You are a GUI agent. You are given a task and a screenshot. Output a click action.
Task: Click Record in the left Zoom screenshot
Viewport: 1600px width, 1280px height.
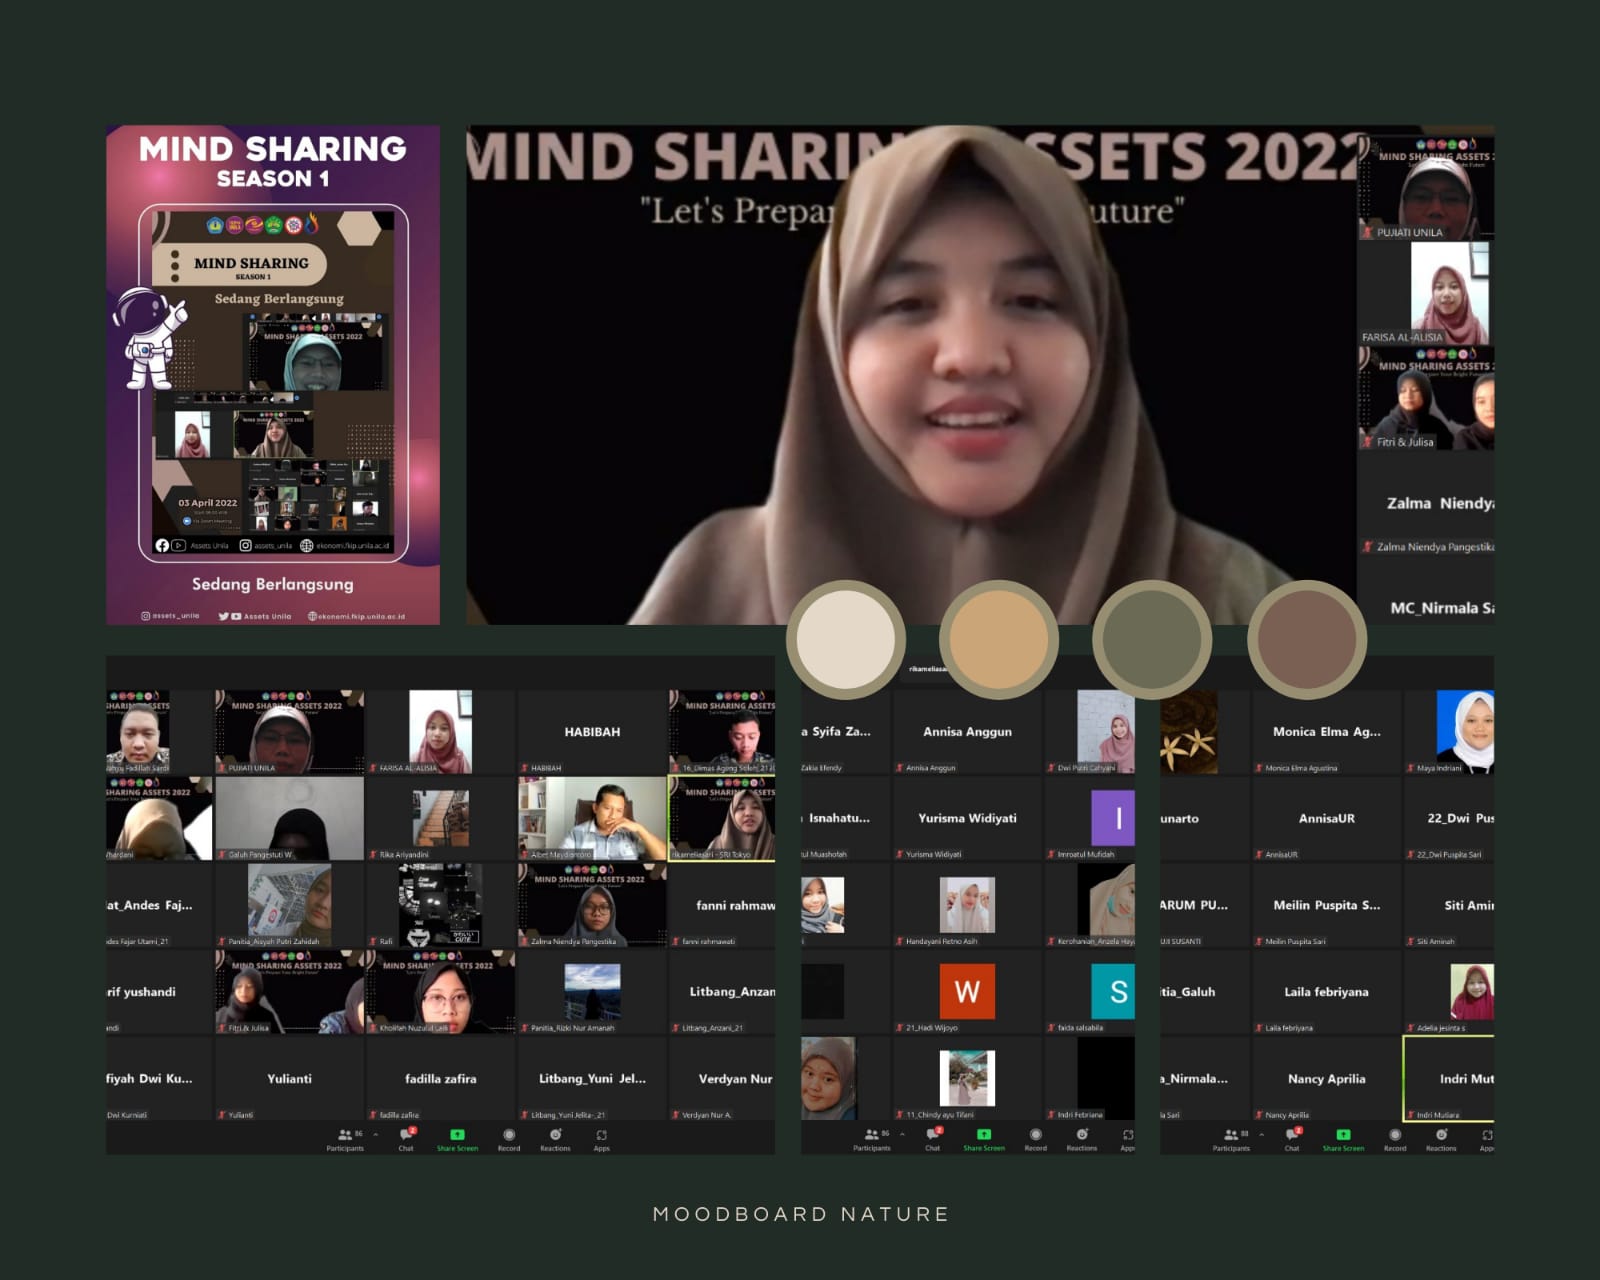[x=509, y=1140]
